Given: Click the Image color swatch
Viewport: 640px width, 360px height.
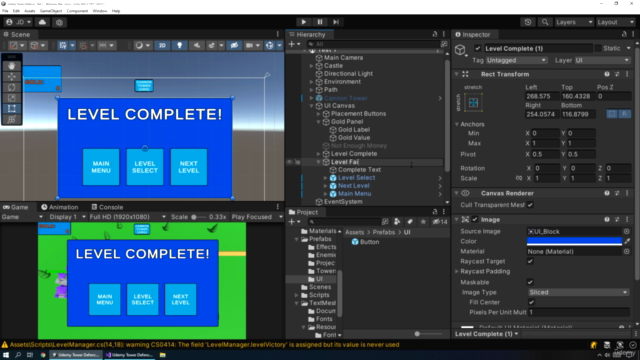Looking at the screenshot, I should pos(574,241).
